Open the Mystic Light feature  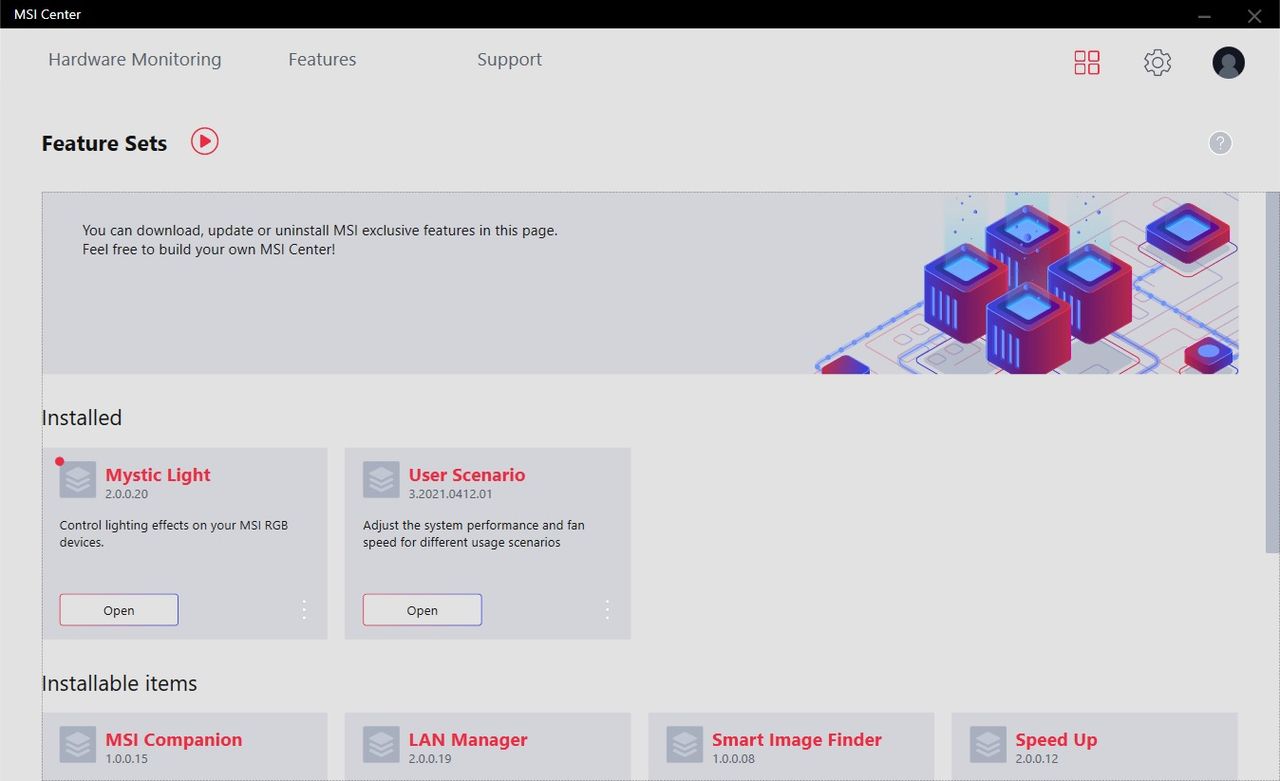(x=119, y=610)
